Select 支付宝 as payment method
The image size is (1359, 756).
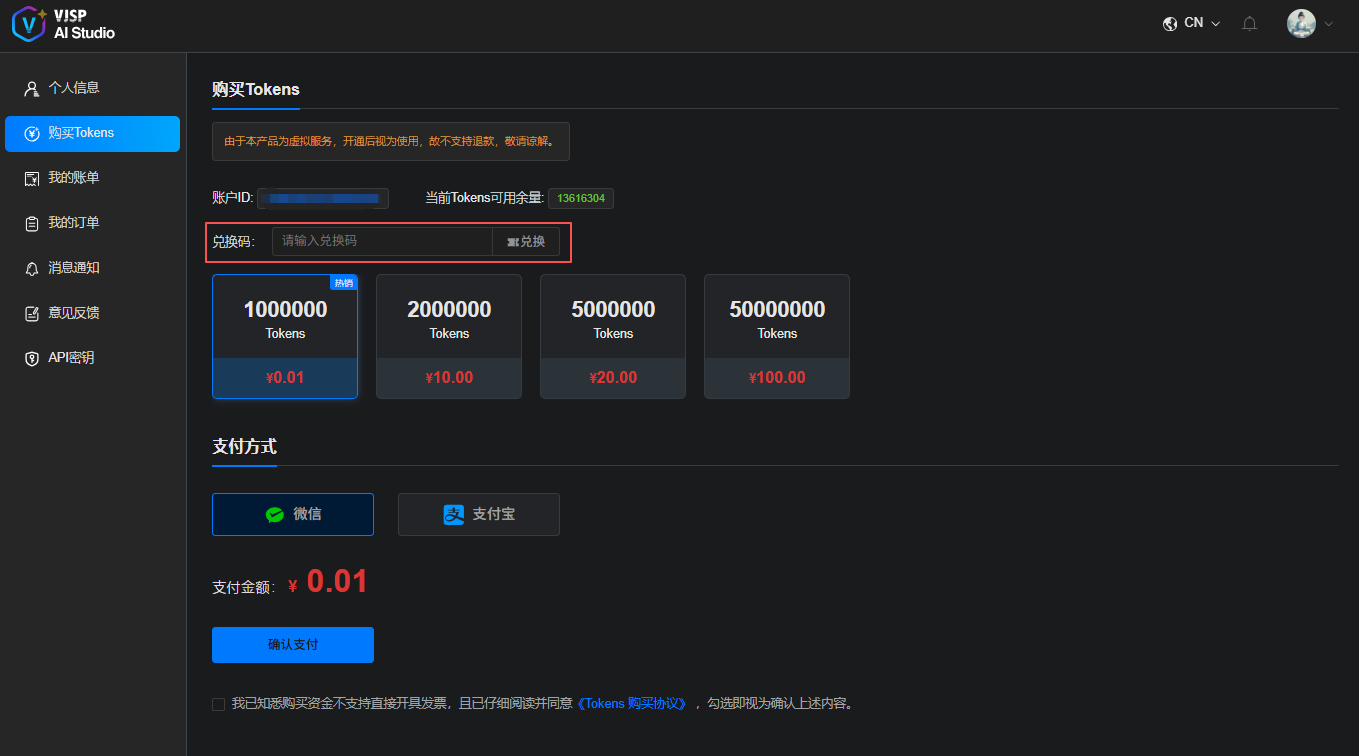479,514
